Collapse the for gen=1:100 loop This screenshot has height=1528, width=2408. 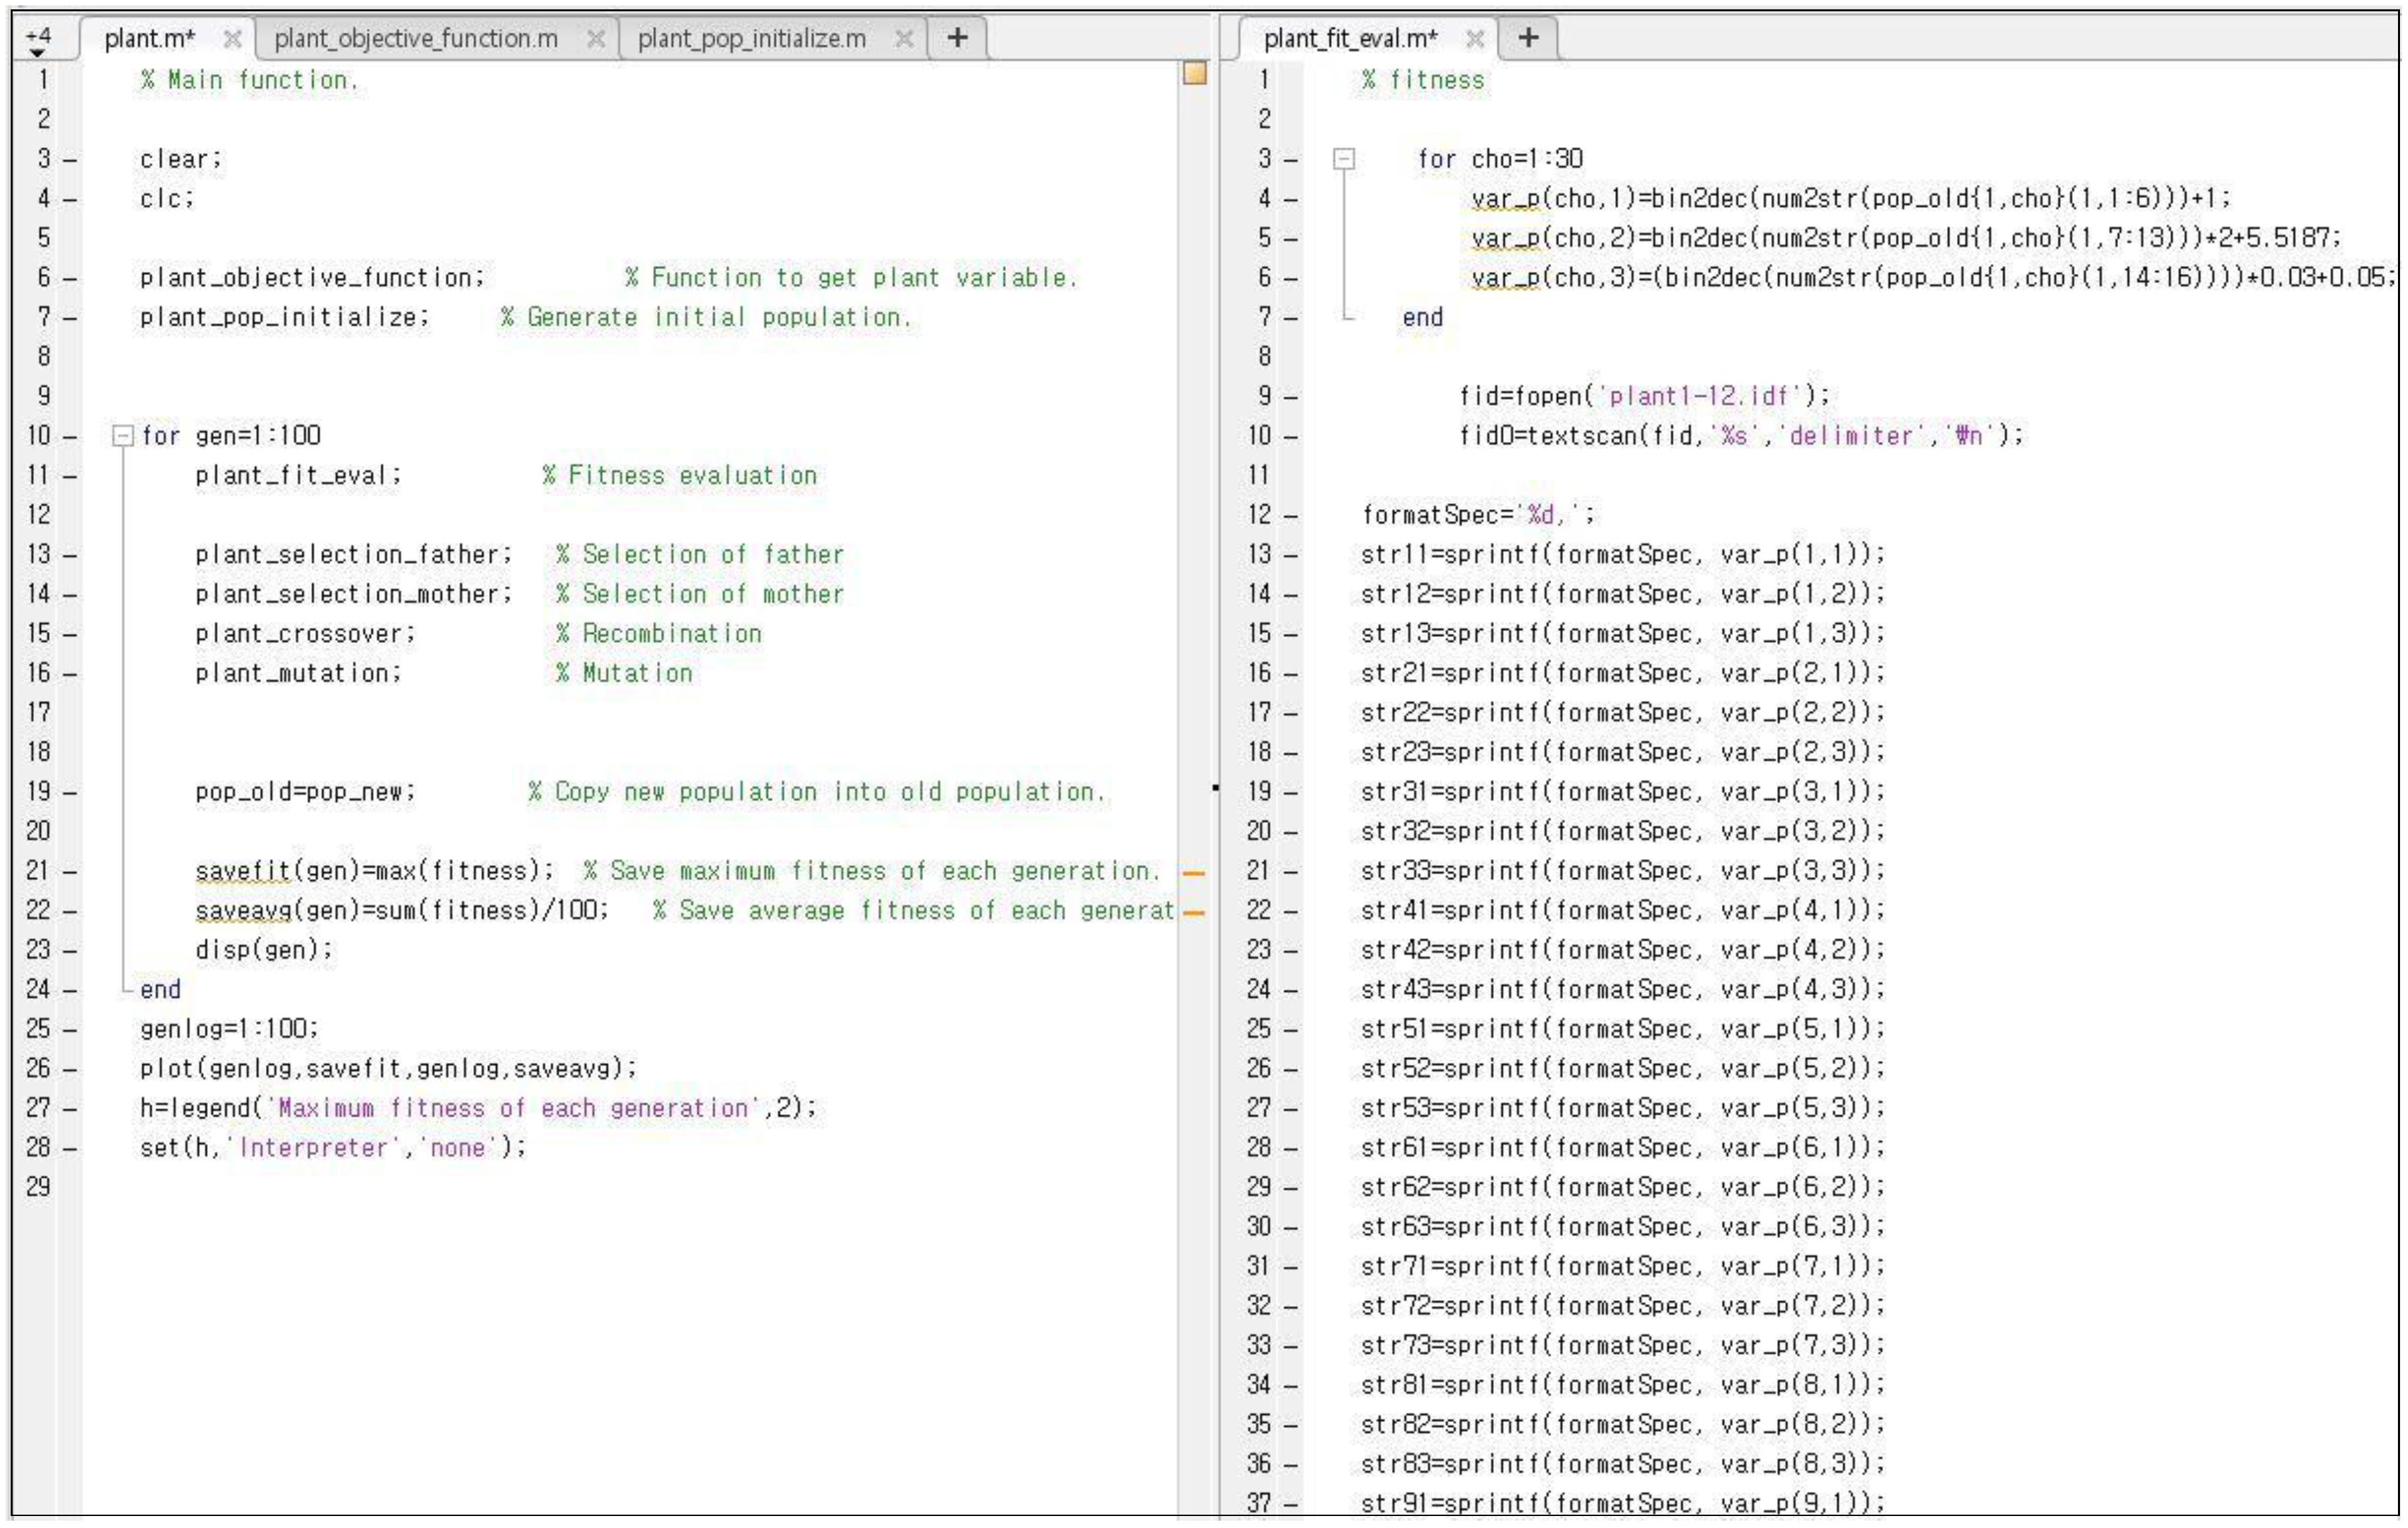point(122,436)
